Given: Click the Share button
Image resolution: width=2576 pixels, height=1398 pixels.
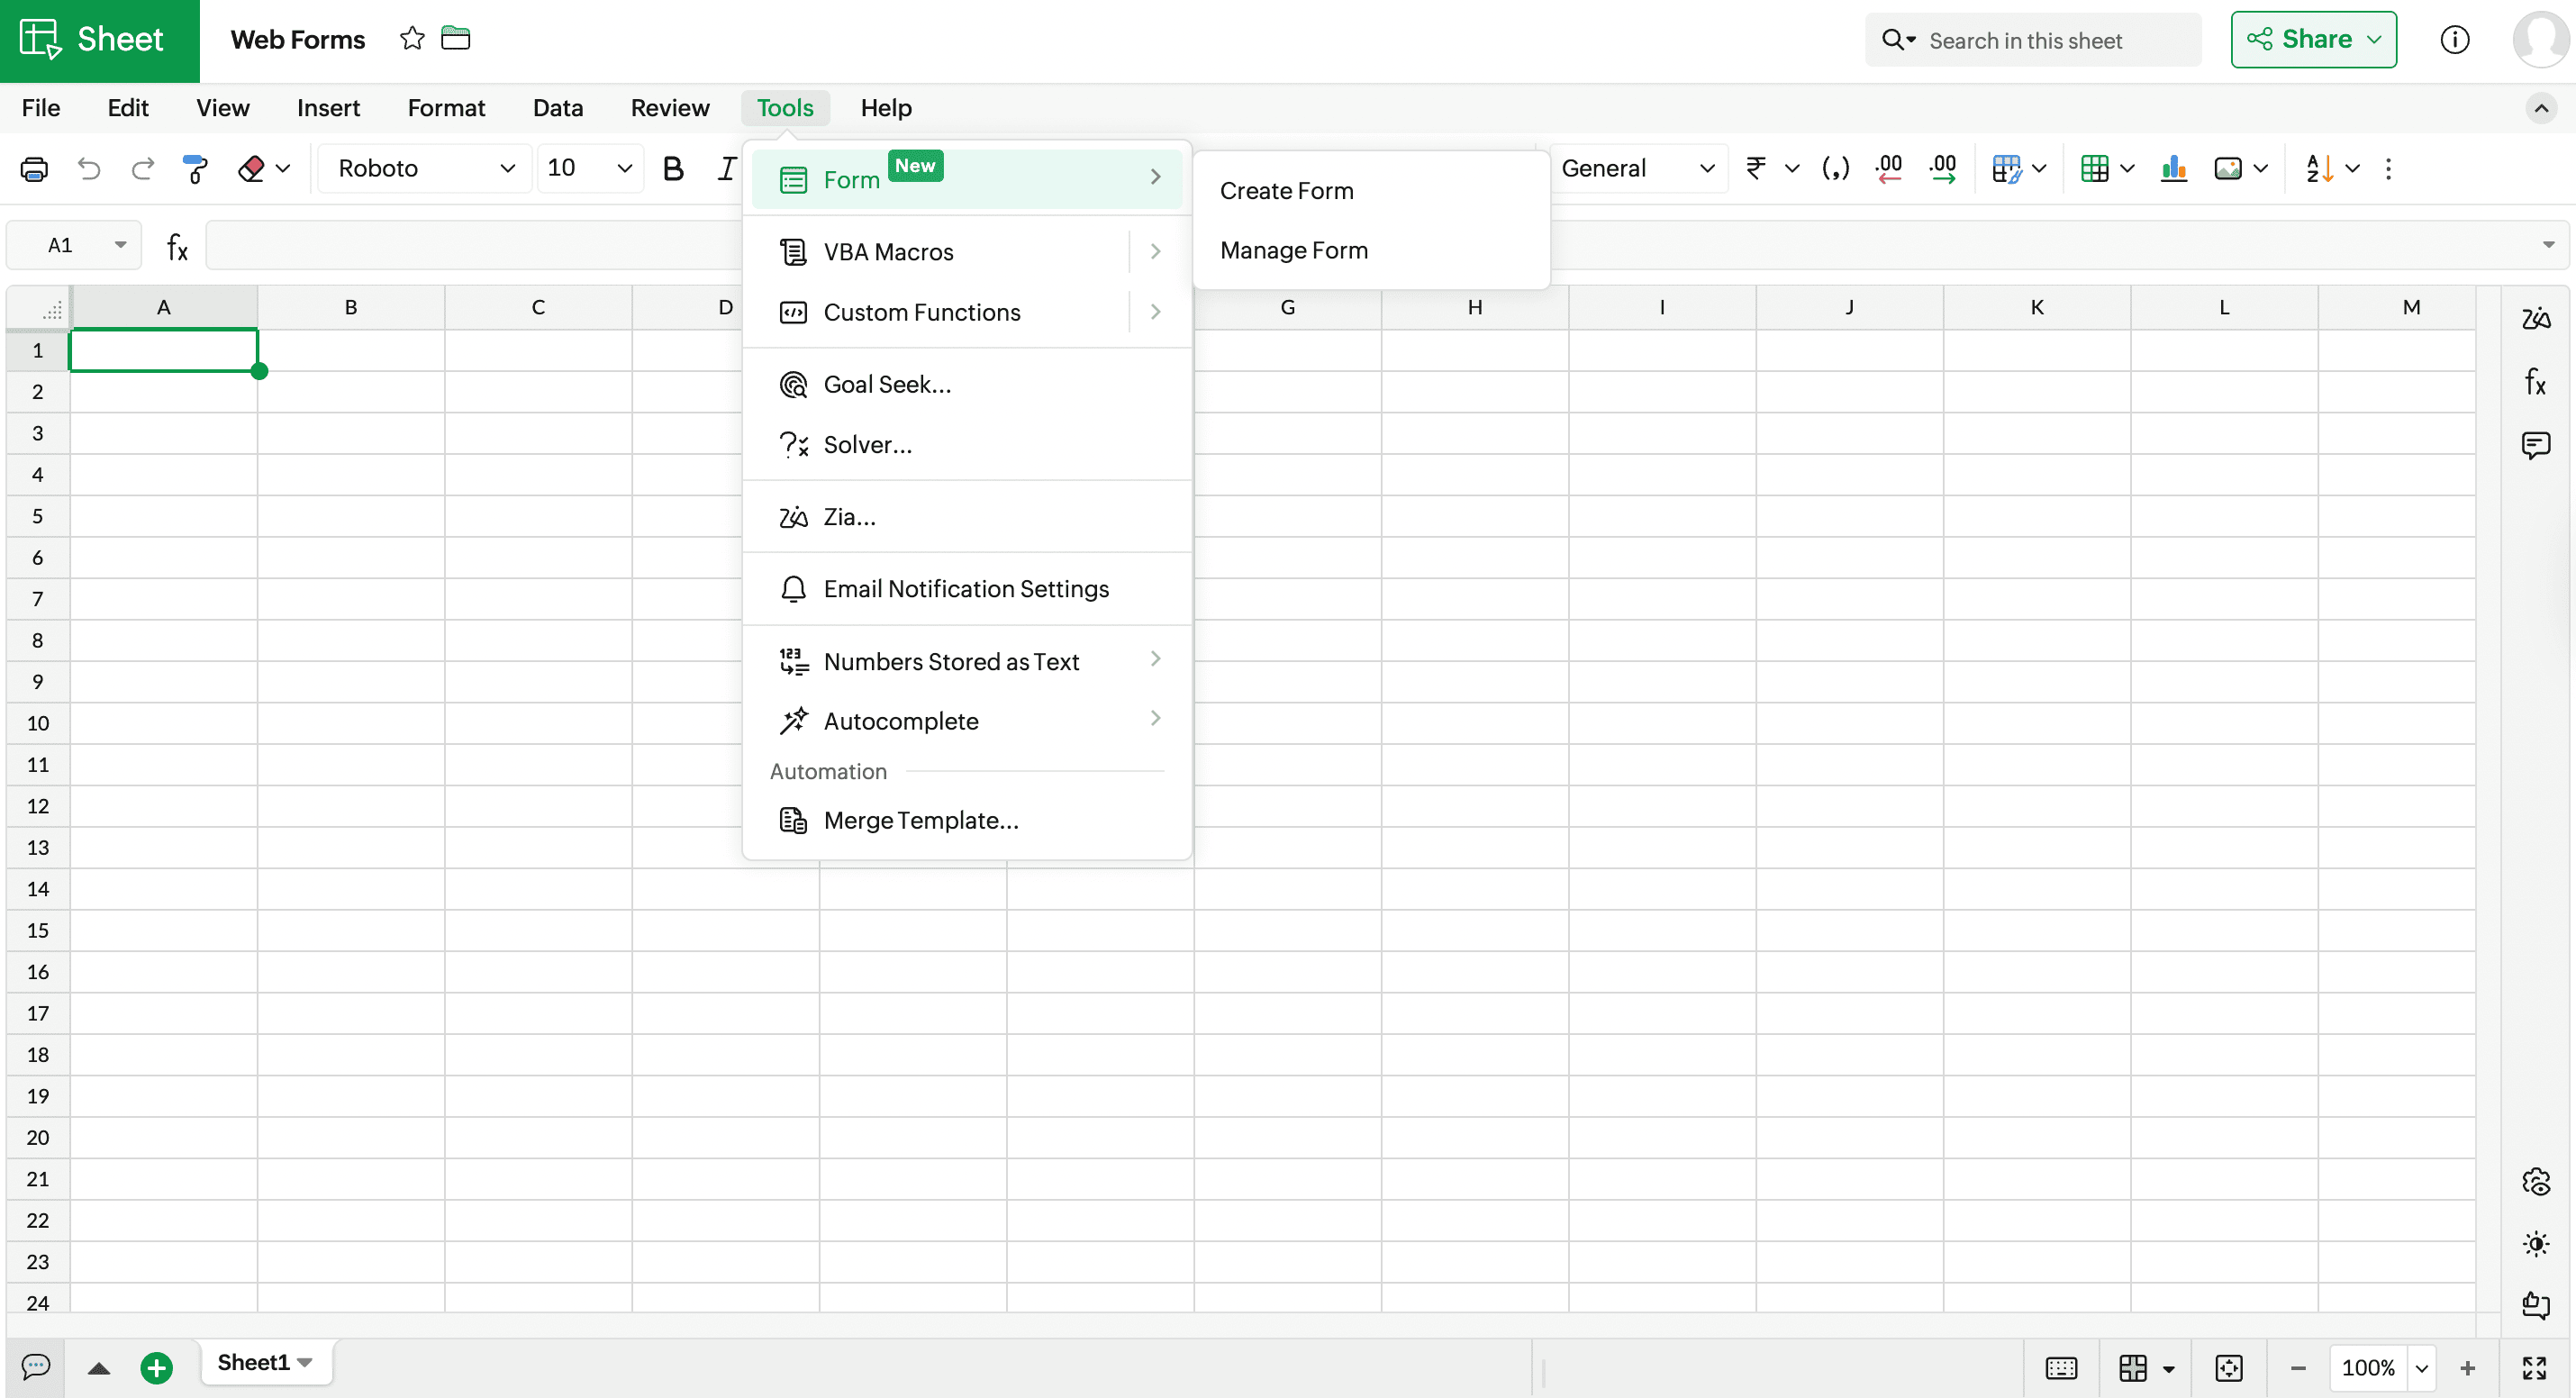Looking at the screenshot, I should point(2313,39).
